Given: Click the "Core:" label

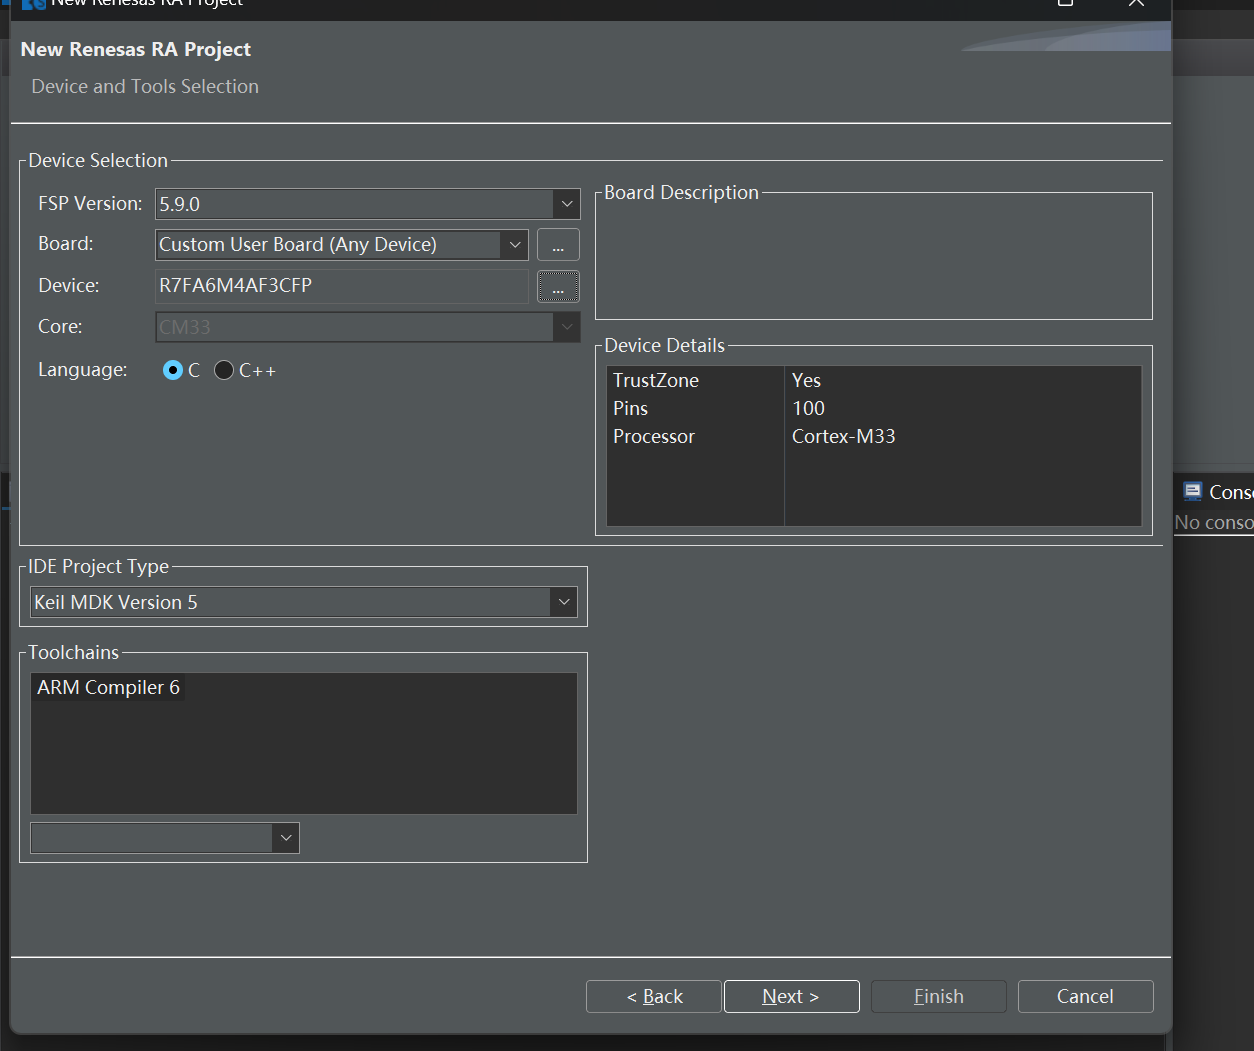Looking at the screenshot, I should [x=60, y=327].
